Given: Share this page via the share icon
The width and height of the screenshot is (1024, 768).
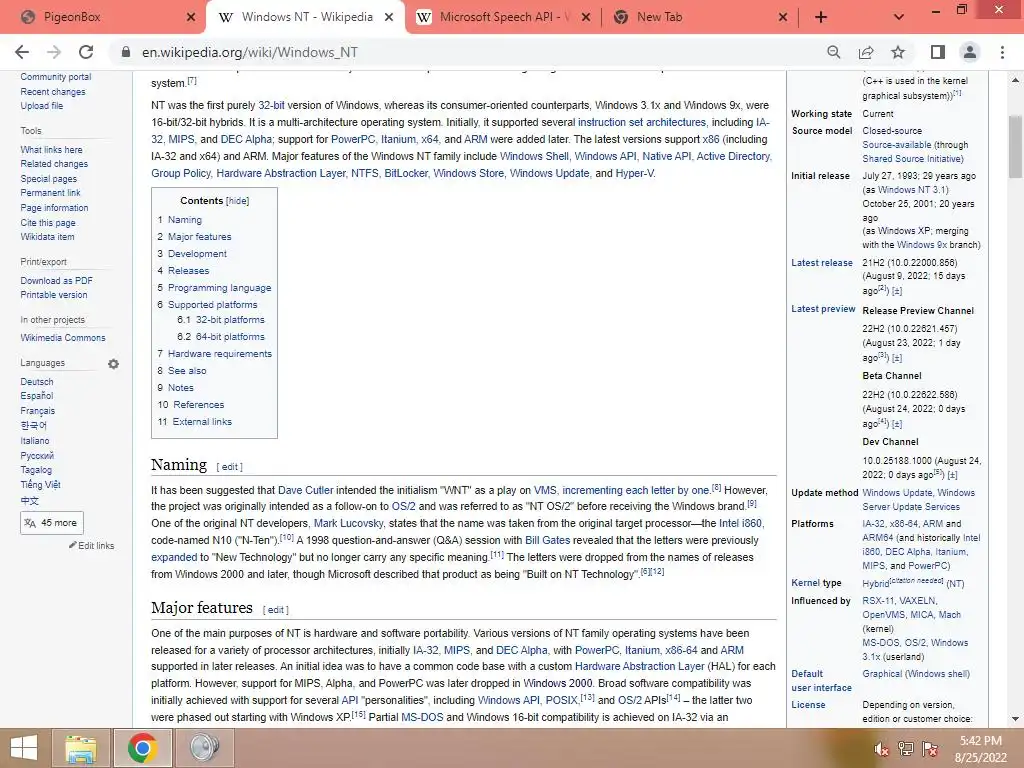Looking at the screenshot, I should click(866, 52).
